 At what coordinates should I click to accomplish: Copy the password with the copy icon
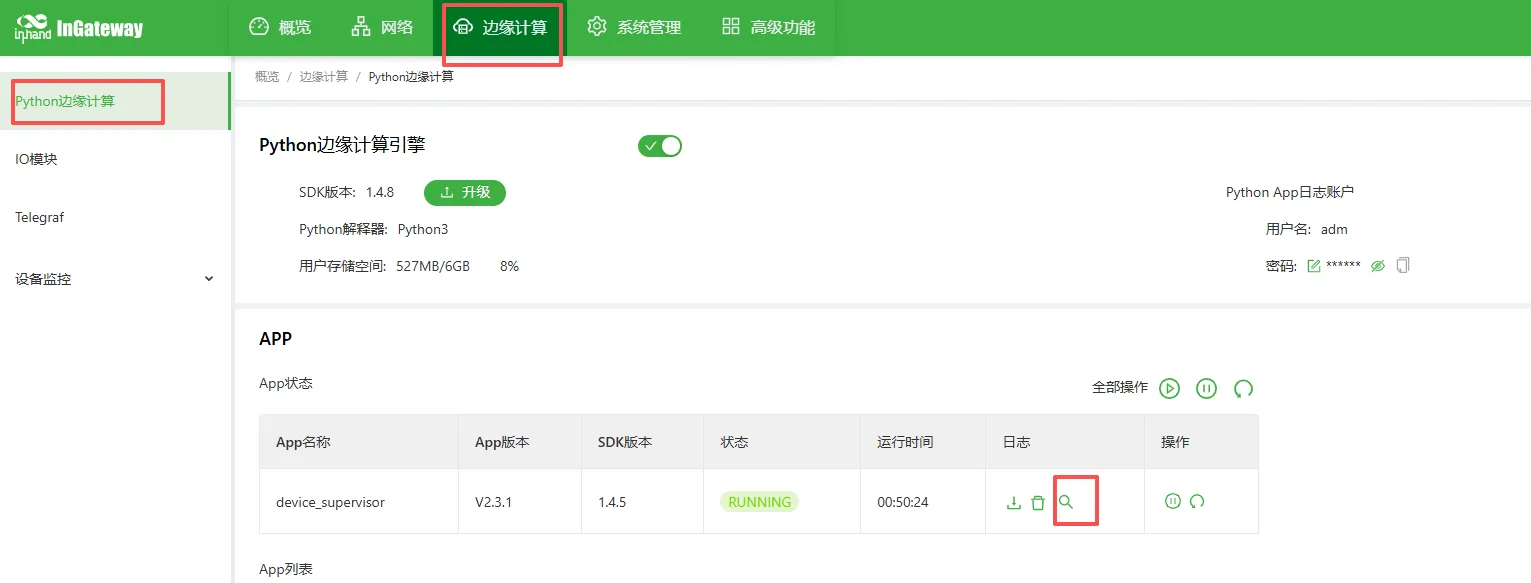point(1403,265)
